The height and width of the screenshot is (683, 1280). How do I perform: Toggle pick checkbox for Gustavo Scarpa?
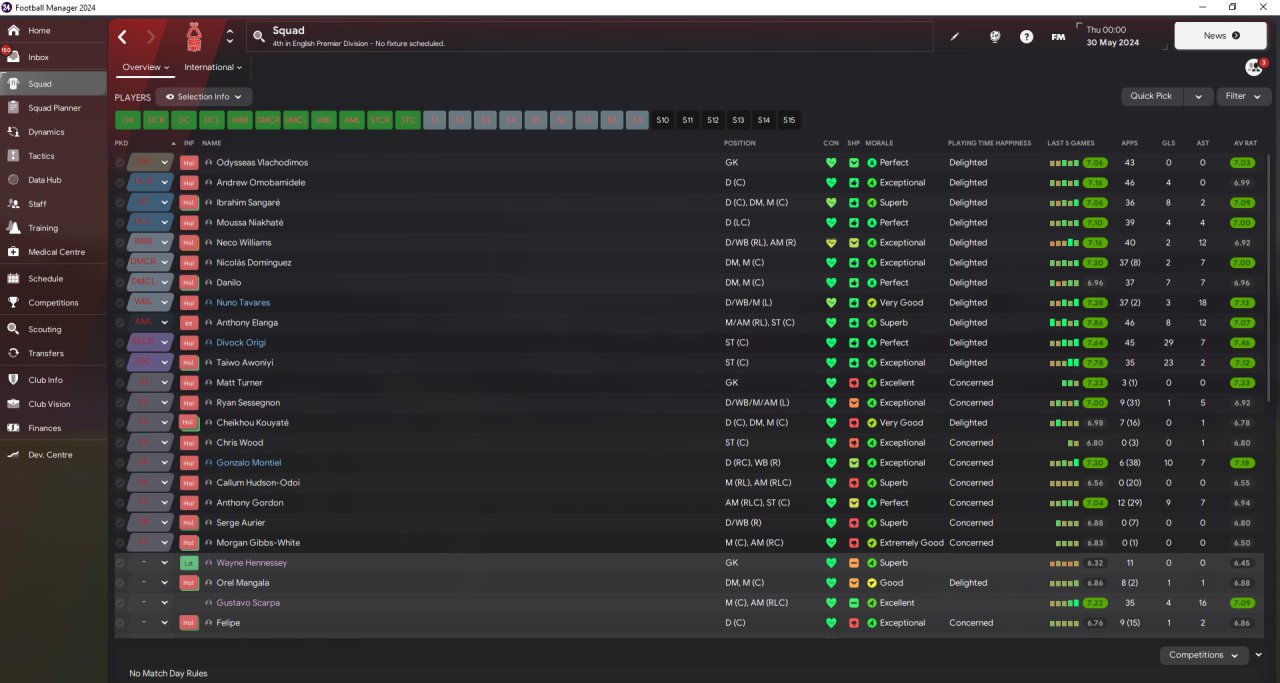(120, 603)
